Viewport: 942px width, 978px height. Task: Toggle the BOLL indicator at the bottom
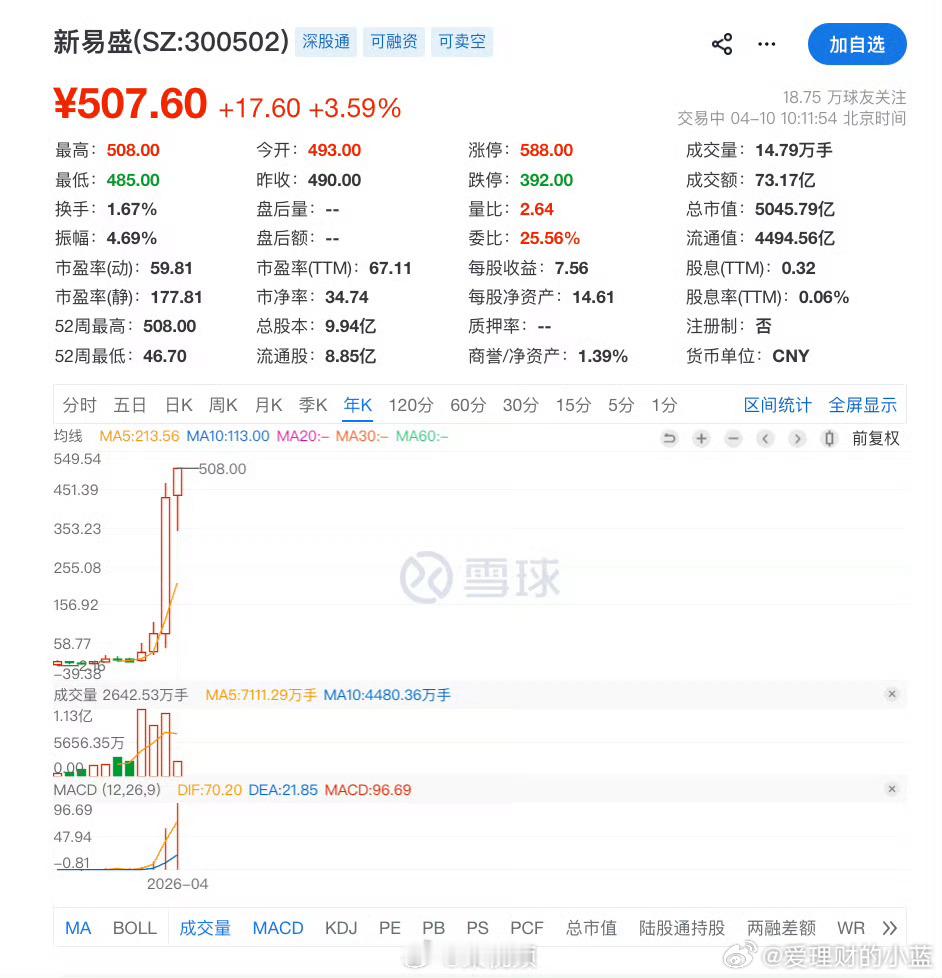134,927
